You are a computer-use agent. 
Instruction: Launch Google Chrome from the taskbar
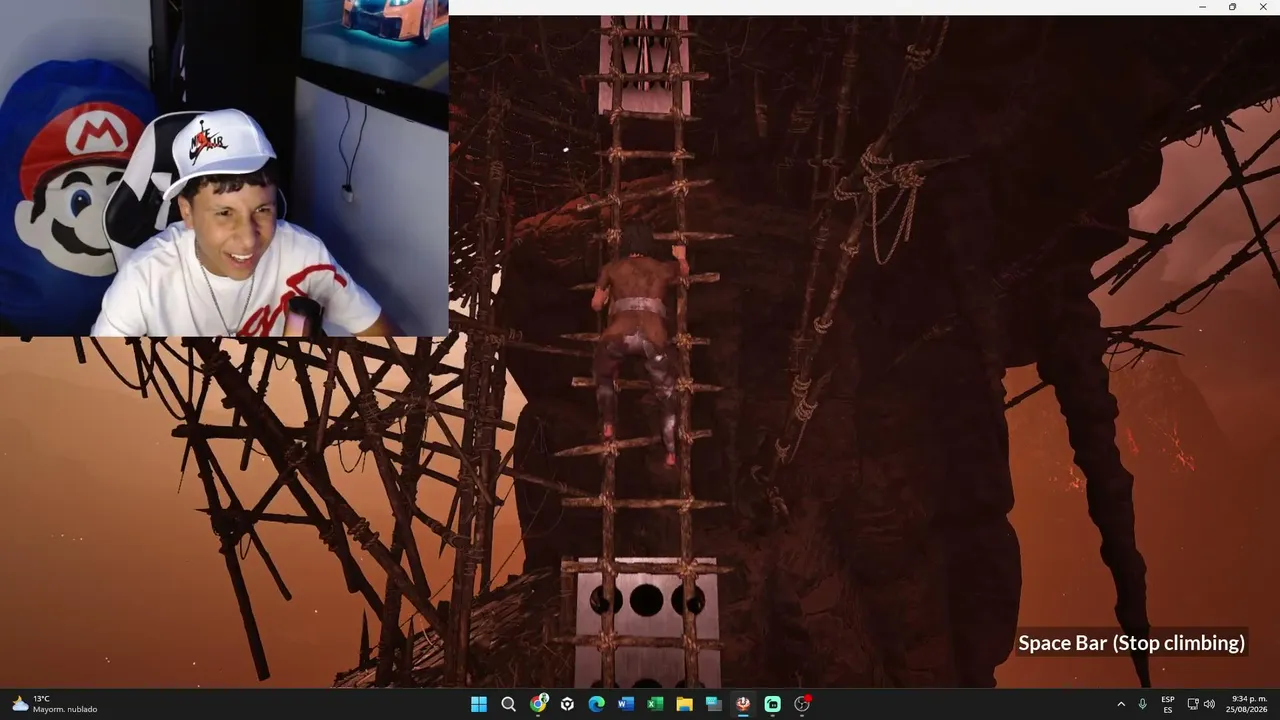click(538, 704)
